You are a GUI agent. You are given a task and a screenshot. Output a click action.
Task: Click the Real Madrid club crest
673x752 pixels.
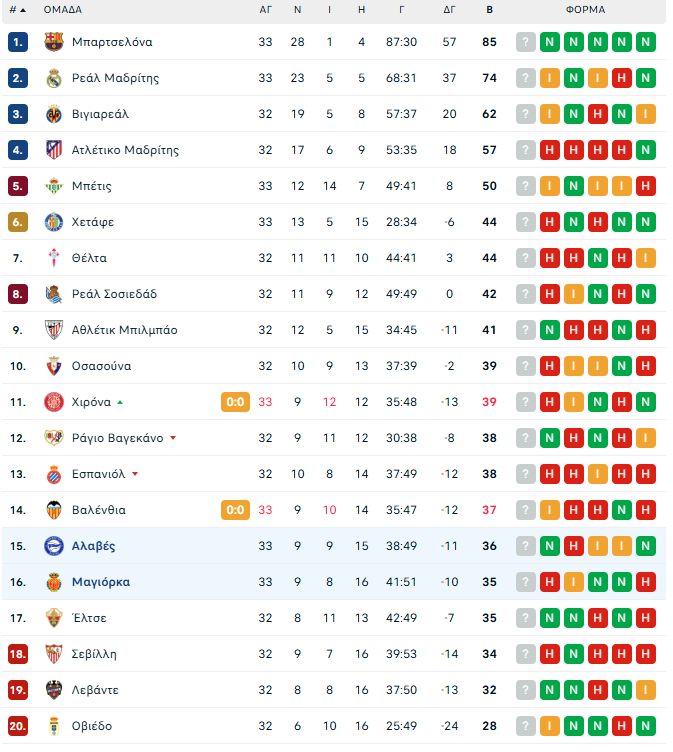pos(54,78)
